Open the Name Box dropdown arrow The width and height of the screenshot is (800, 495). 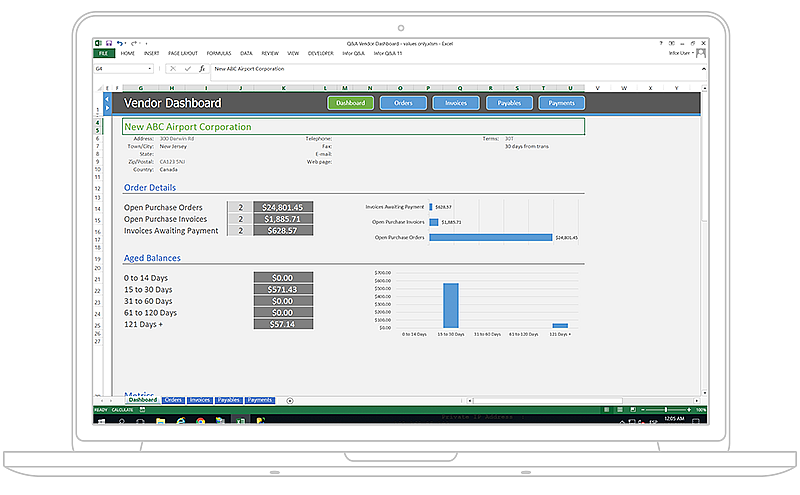pyautogui.click(x=150, y=69)
